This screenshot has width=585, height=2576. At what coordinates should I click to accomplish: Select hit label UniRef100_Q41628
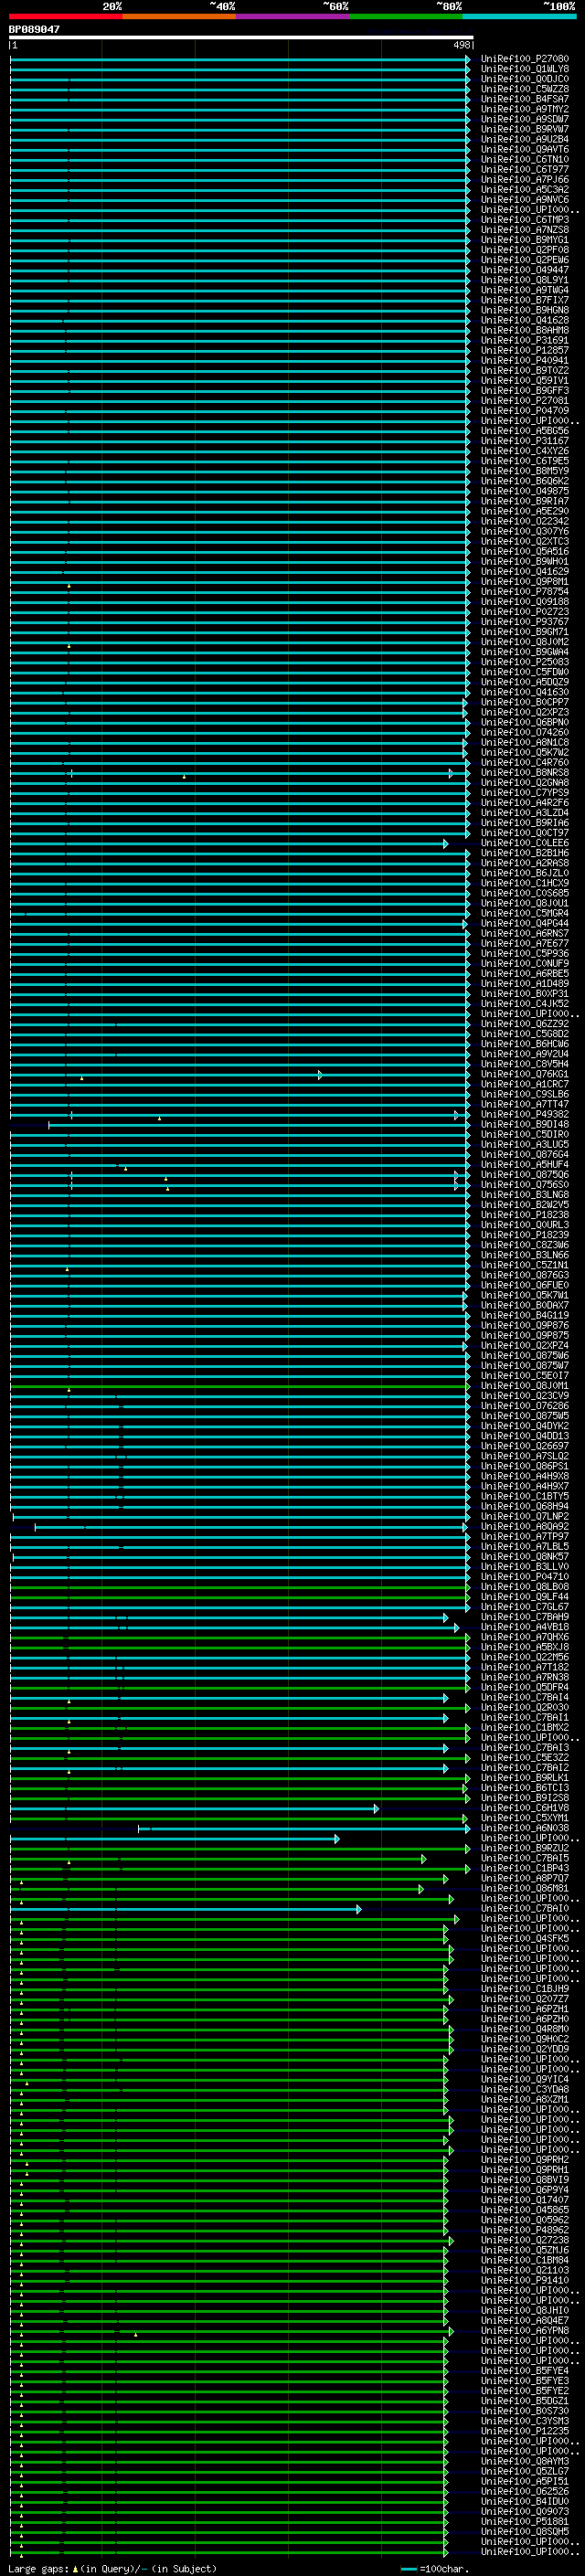pos(525,320)
